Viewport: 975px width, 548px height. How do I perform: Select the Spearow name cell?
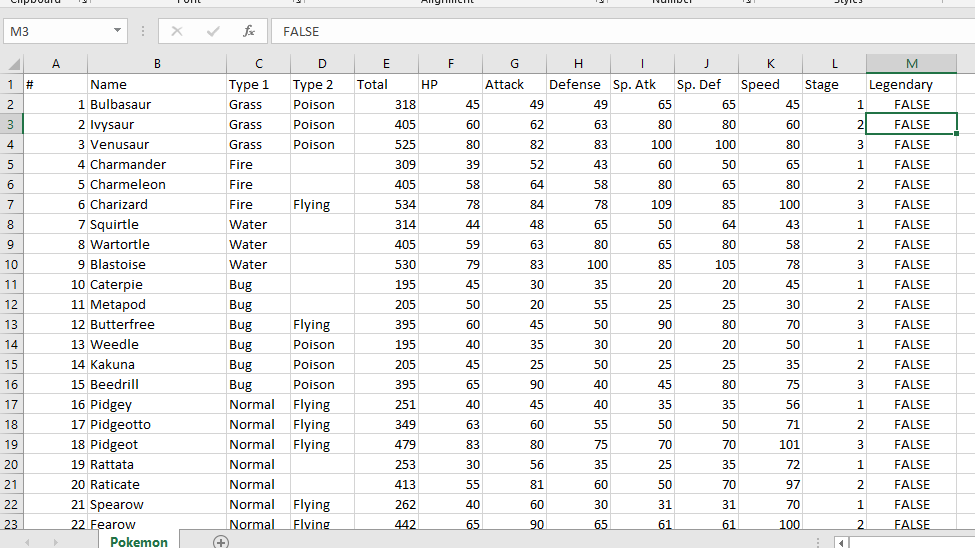157,504
